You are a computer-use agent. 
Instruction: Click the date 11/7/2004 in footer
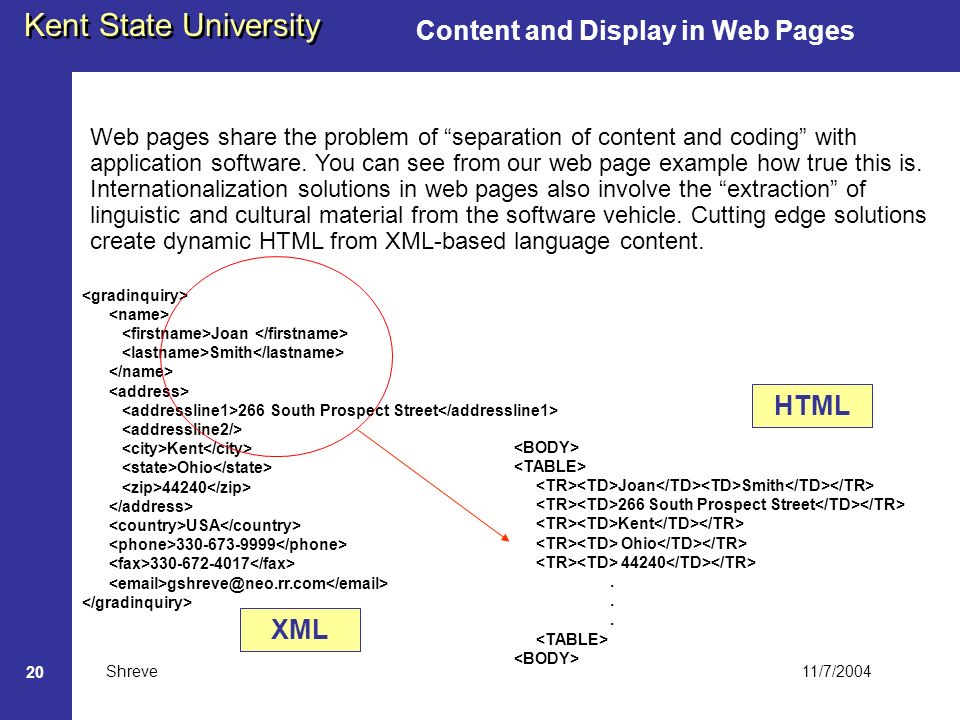pos(836,672)
